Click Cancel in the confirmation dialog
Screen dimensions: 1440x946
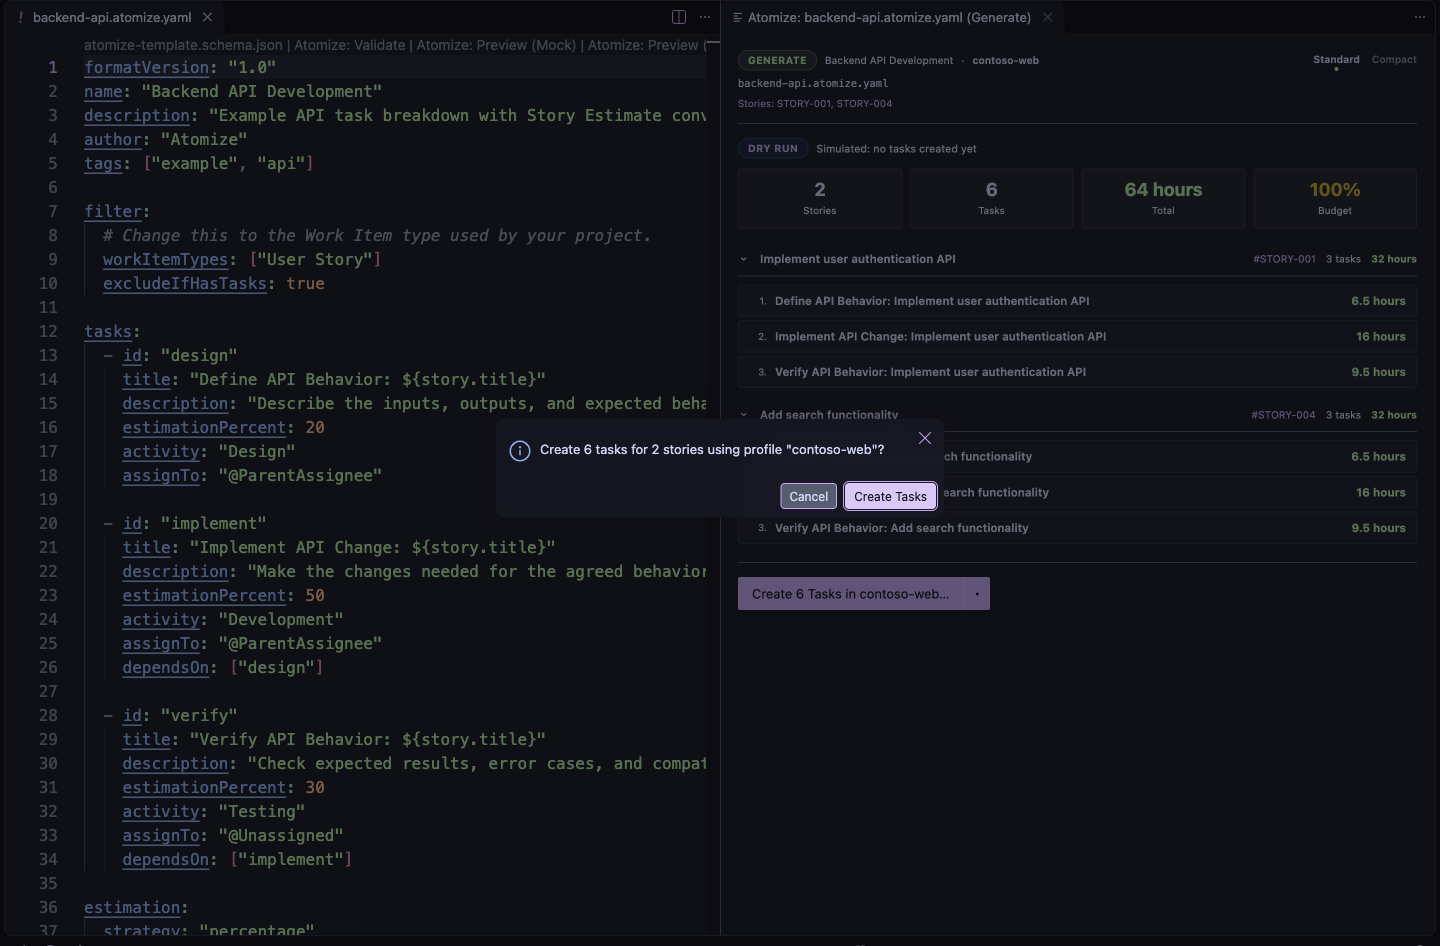click(x=808, y=496)
